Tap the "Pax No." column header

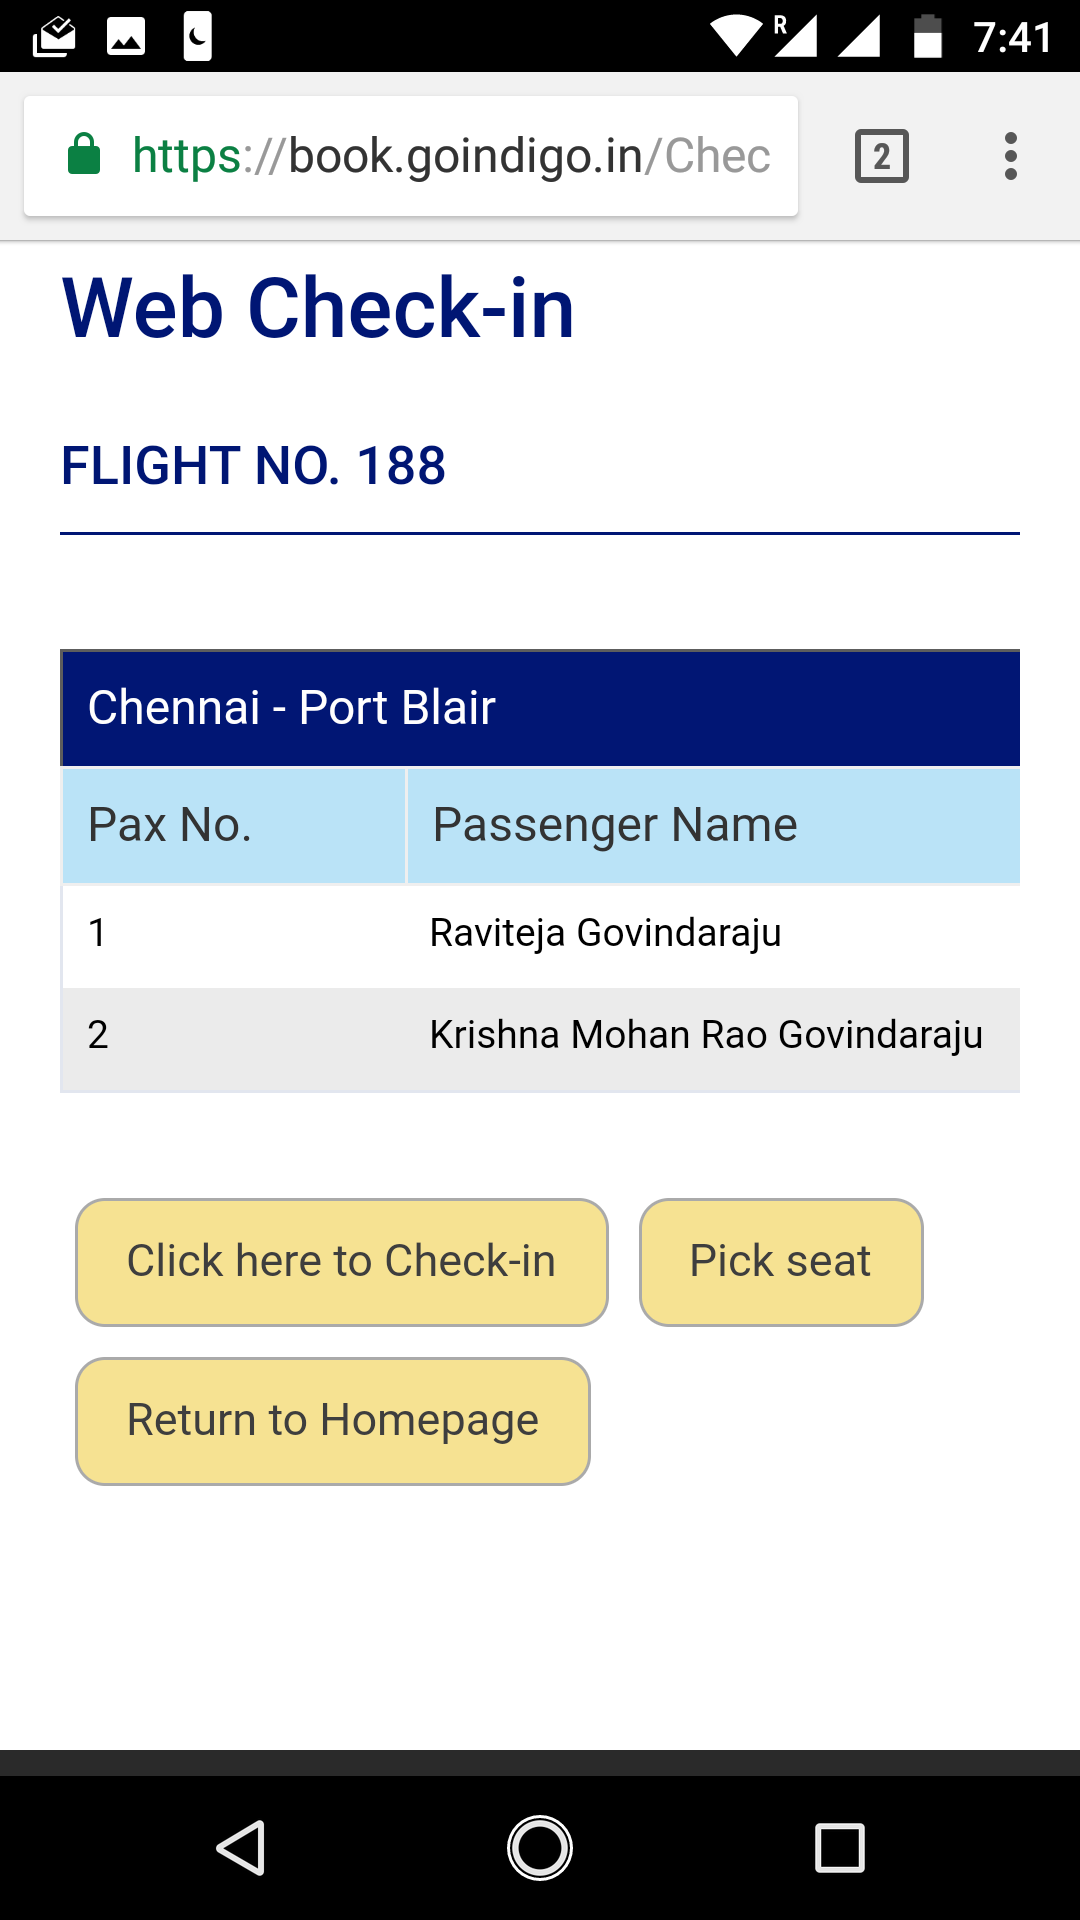pyautogui.click(x=234, y=826)
